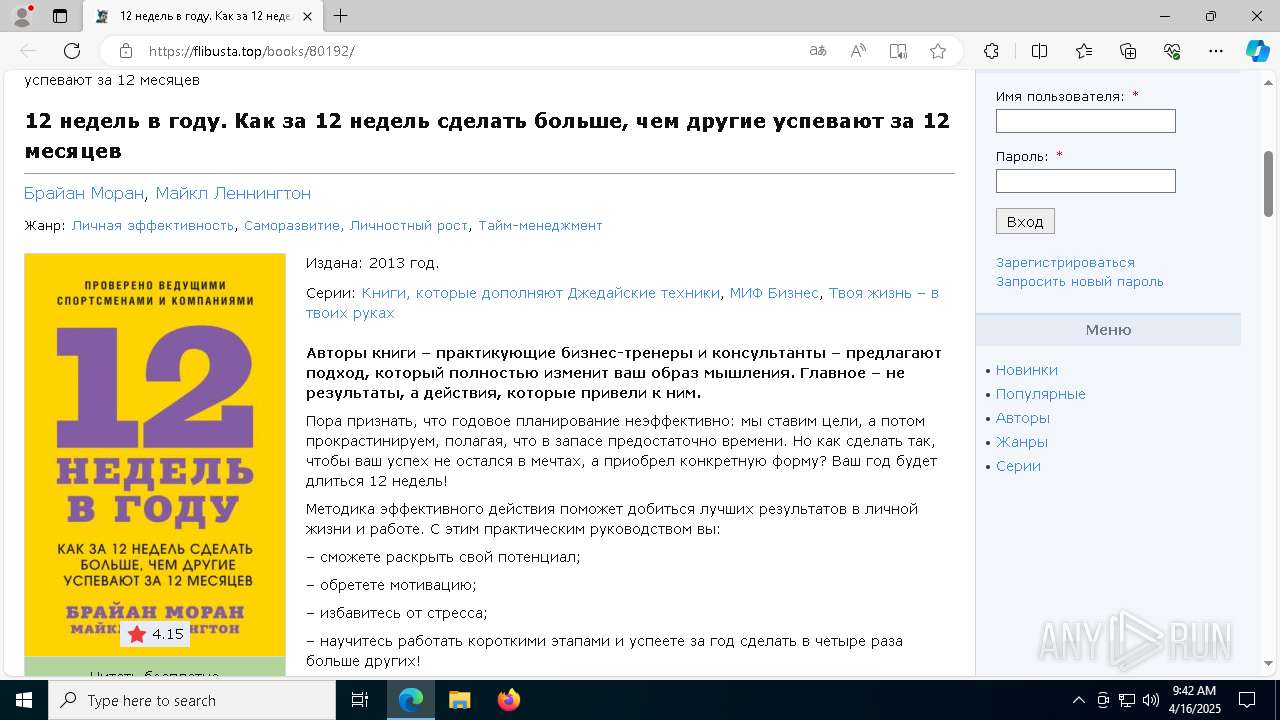Go back to the previous page
Screen dimensions: 1280x720
(28, 51)
